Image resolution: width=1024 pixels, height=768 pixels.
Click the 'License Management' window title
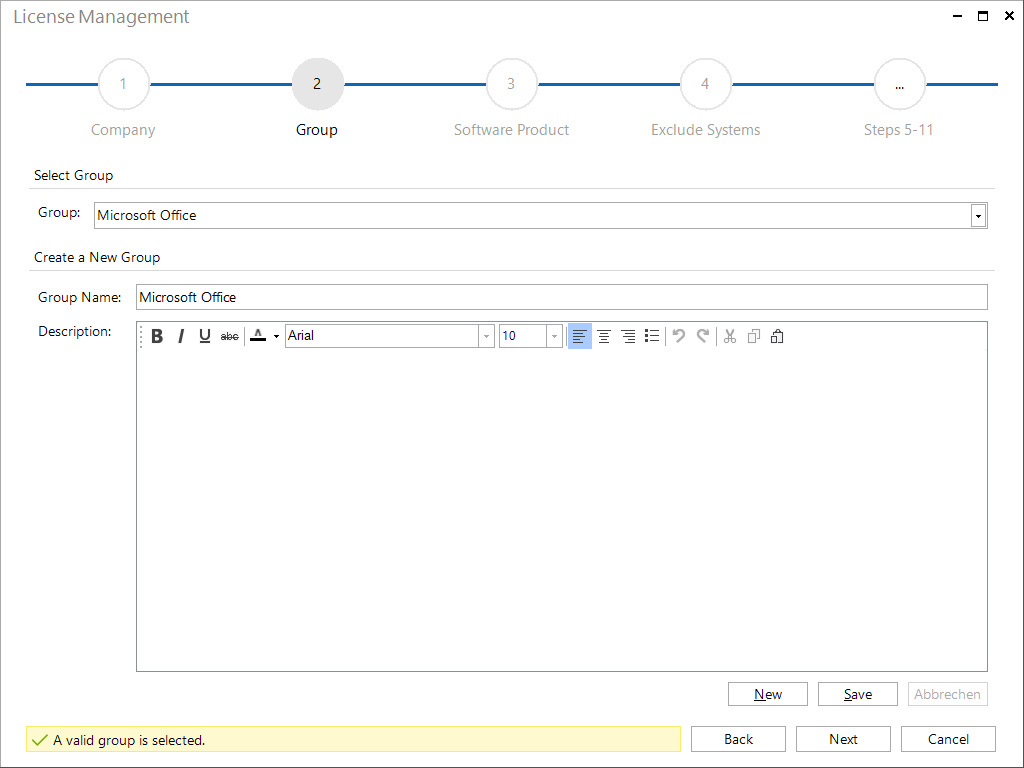click(101, 16)
